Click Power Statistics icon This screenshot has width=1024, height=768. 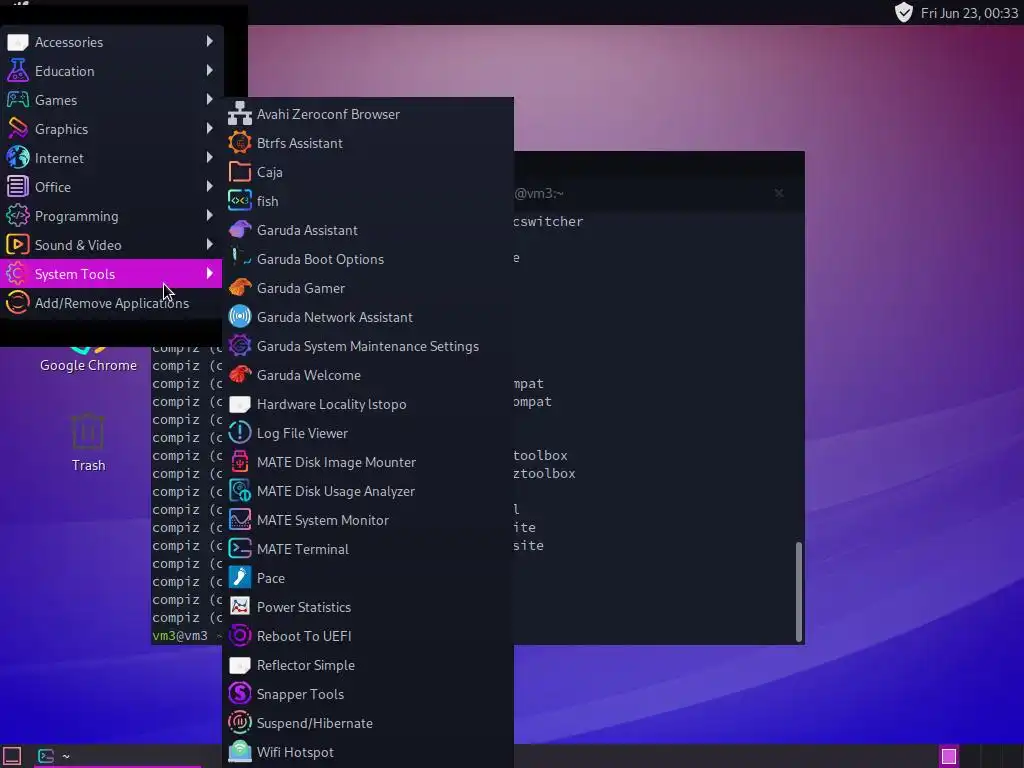tap(240, 607)
